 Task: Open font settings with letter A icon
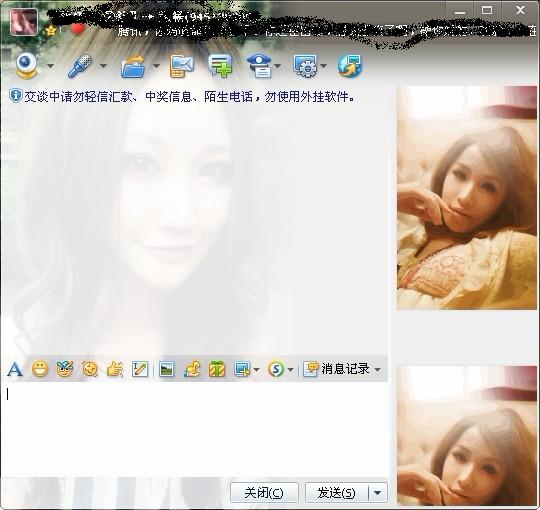point(15,369)
